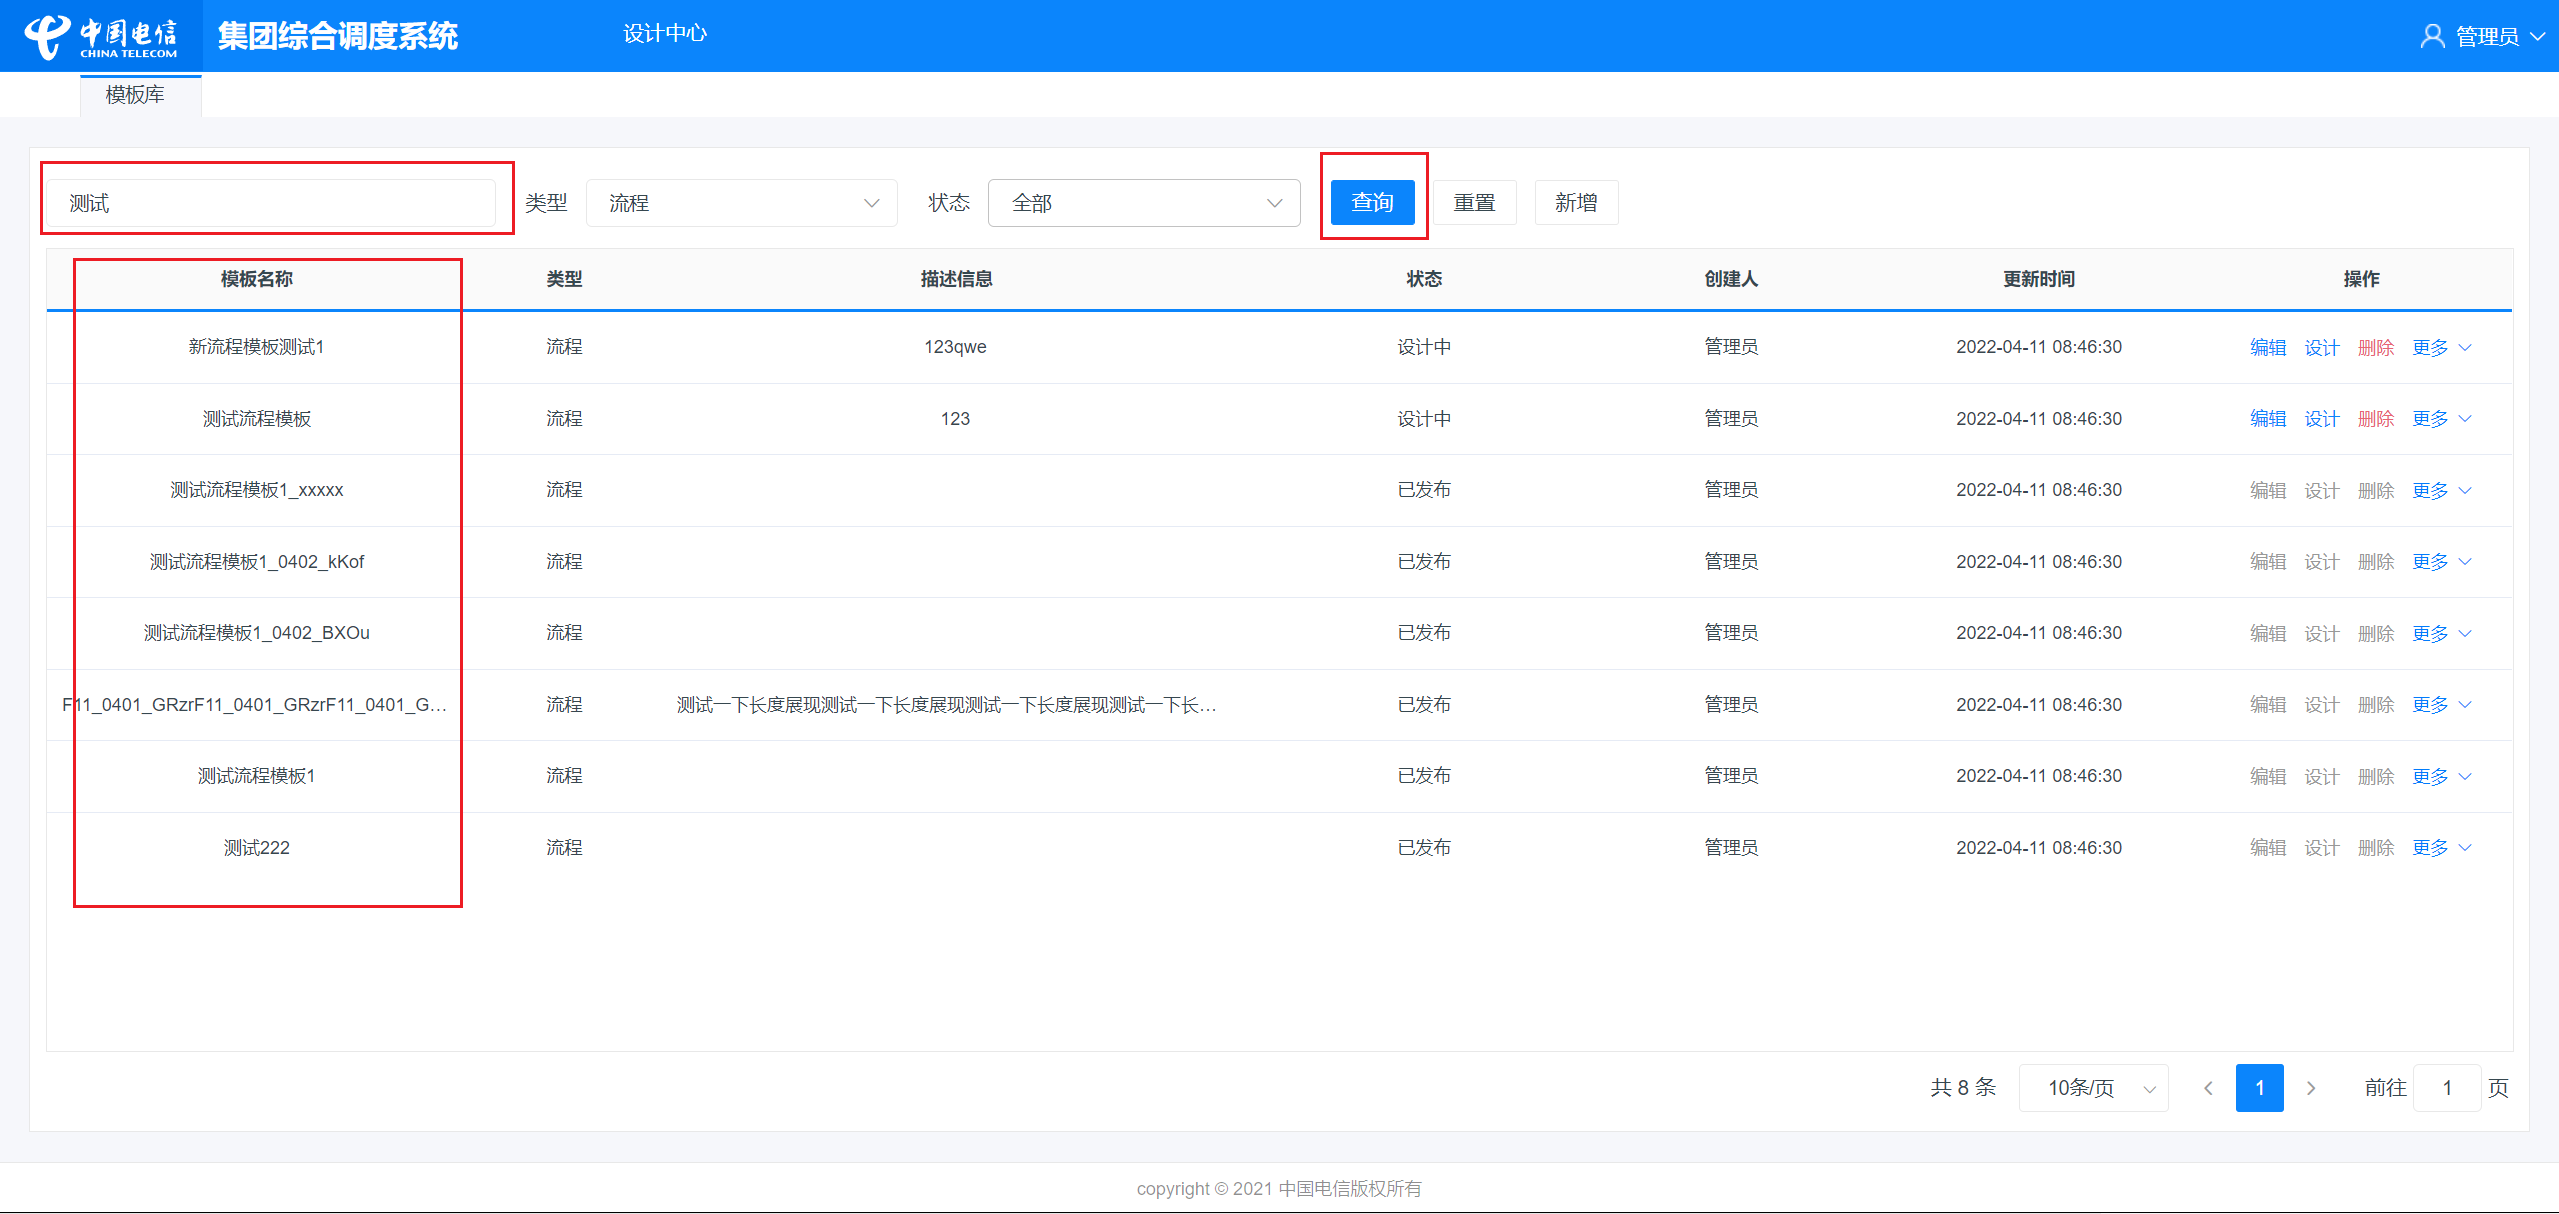Open the 10条/页 page size selector
The image size is (2559, 1214).
coord(2093,1088)
